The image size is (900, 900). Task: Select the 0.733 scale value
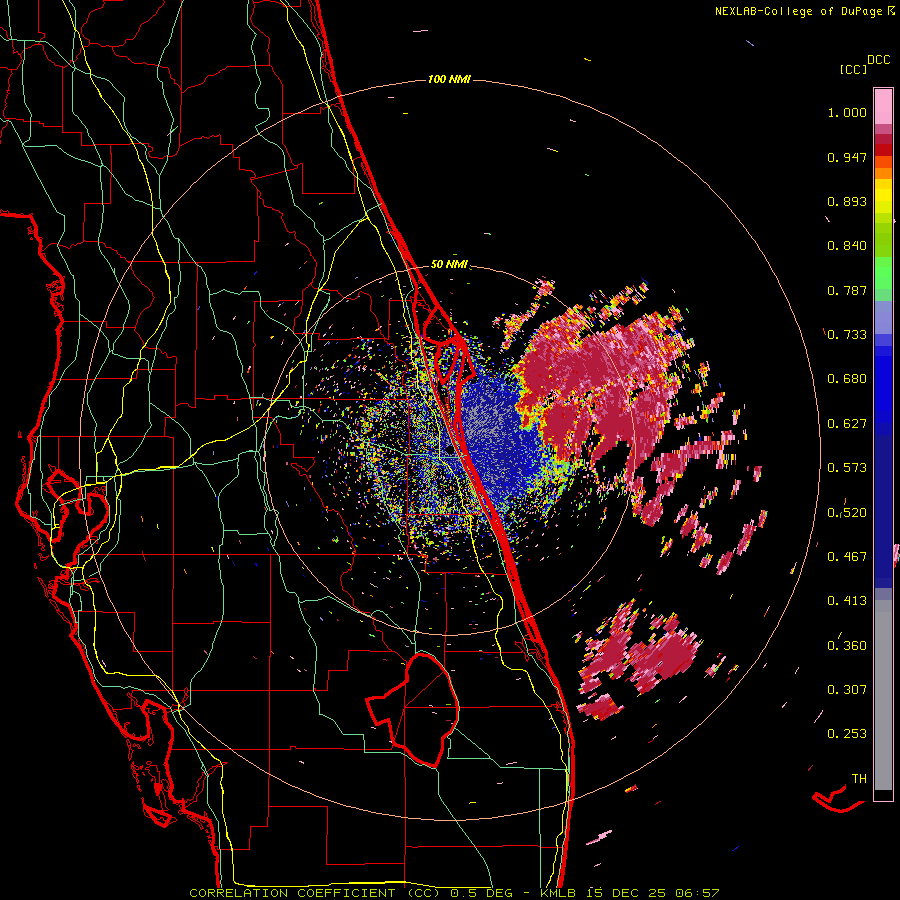point(847,335)
